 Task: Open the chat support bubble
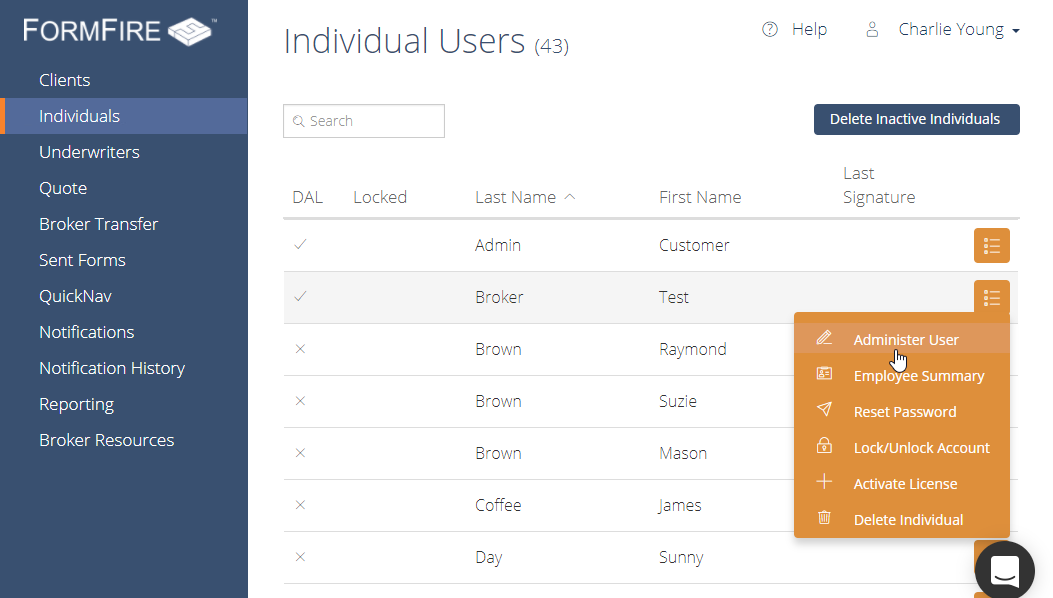click(1005, 570)
